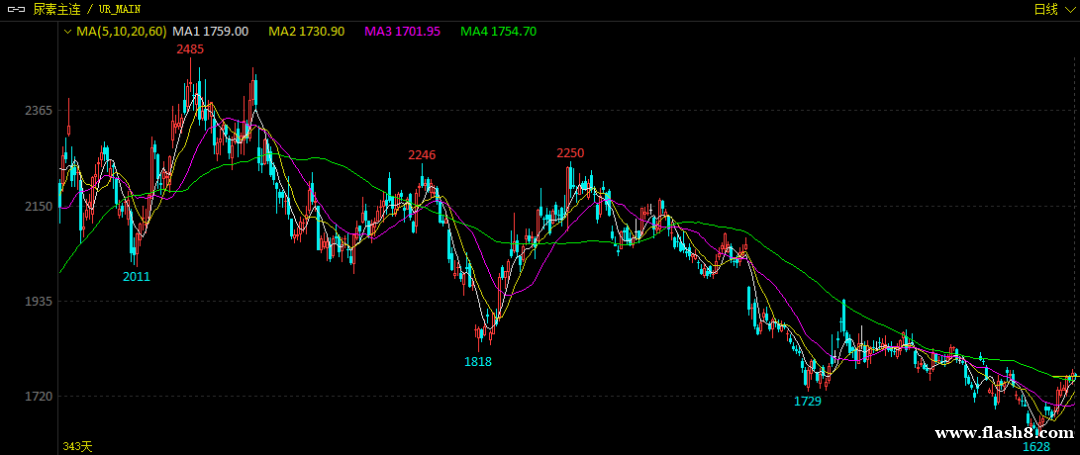The width and height of the screenshot is (1080, 455).
Task: Click the 1818 trough price label
Action: (x=478, y=361)
